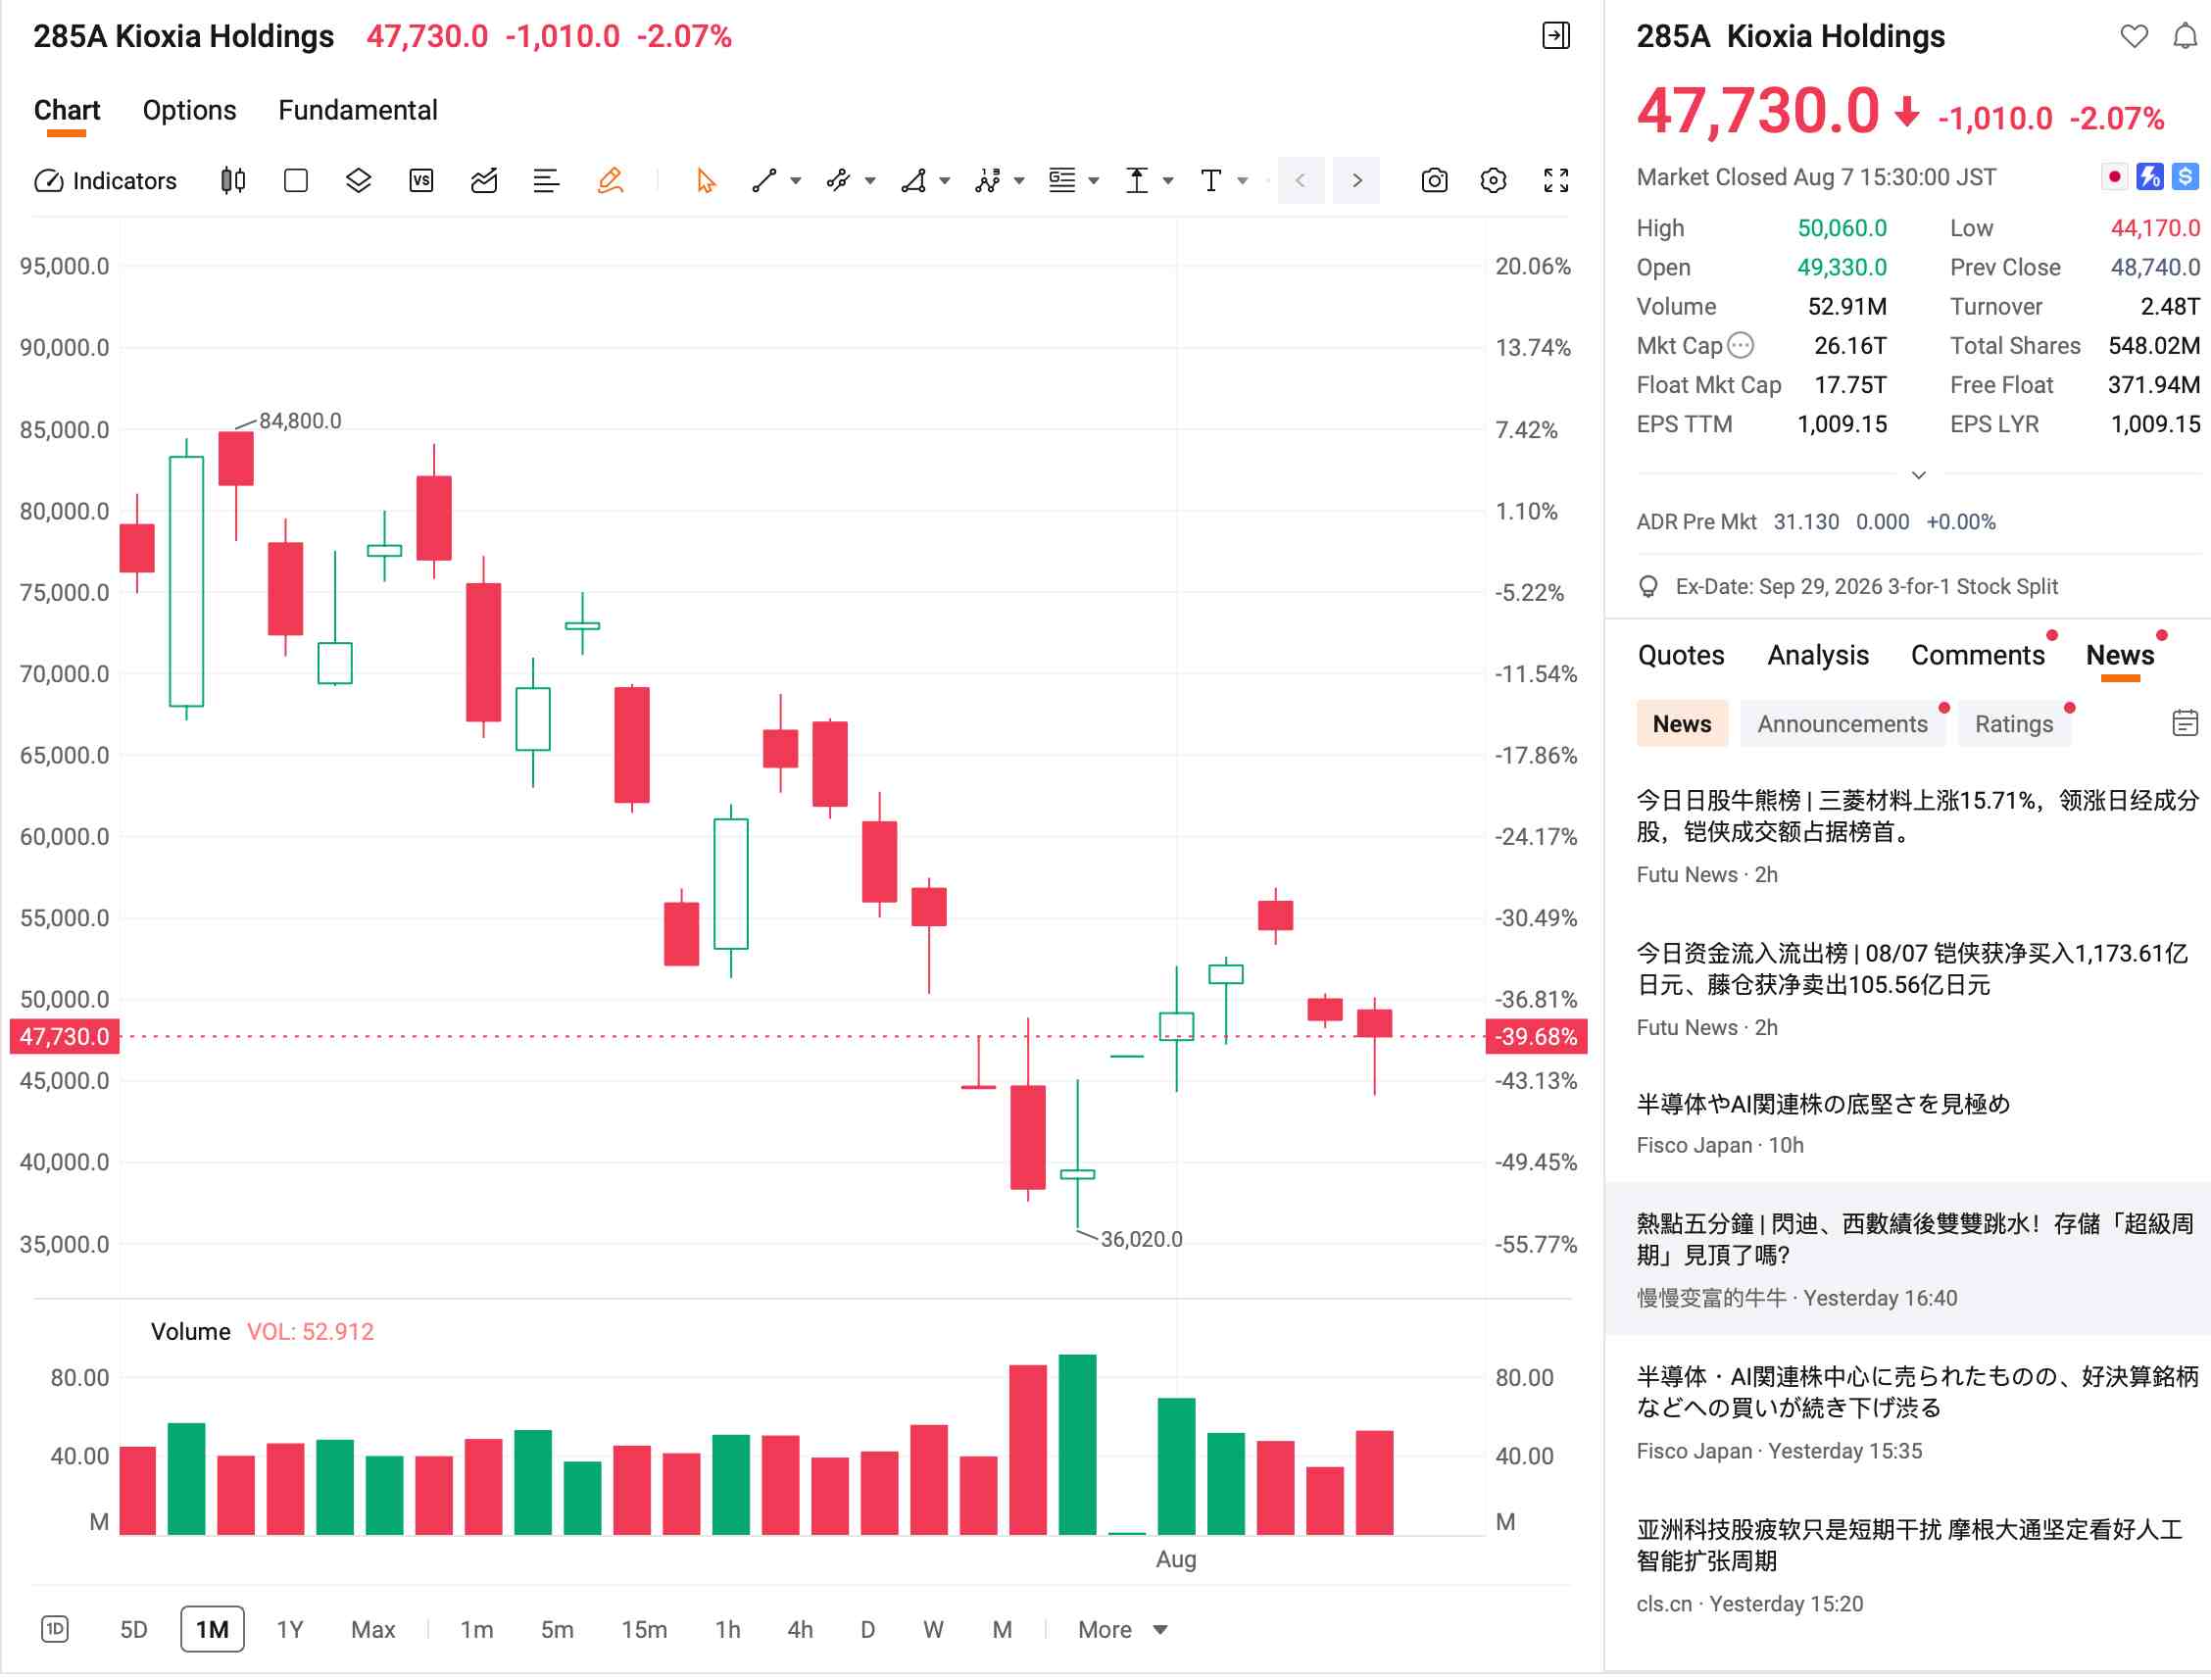Expand the trend line tool options
The height and width of the screenshot is (1680, 2211).
pos(796,181)
